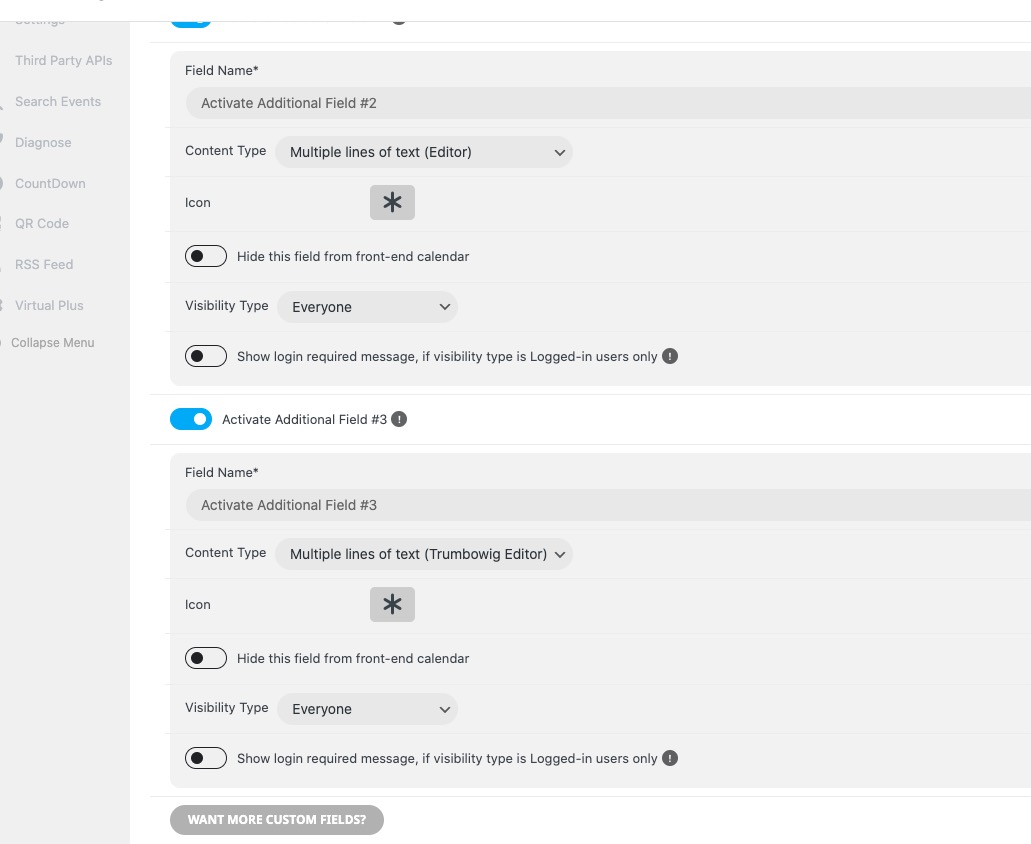Enable Hide this field toggle for Field #3
This screenshot has width=1031, height=844.
coord(206,658)
